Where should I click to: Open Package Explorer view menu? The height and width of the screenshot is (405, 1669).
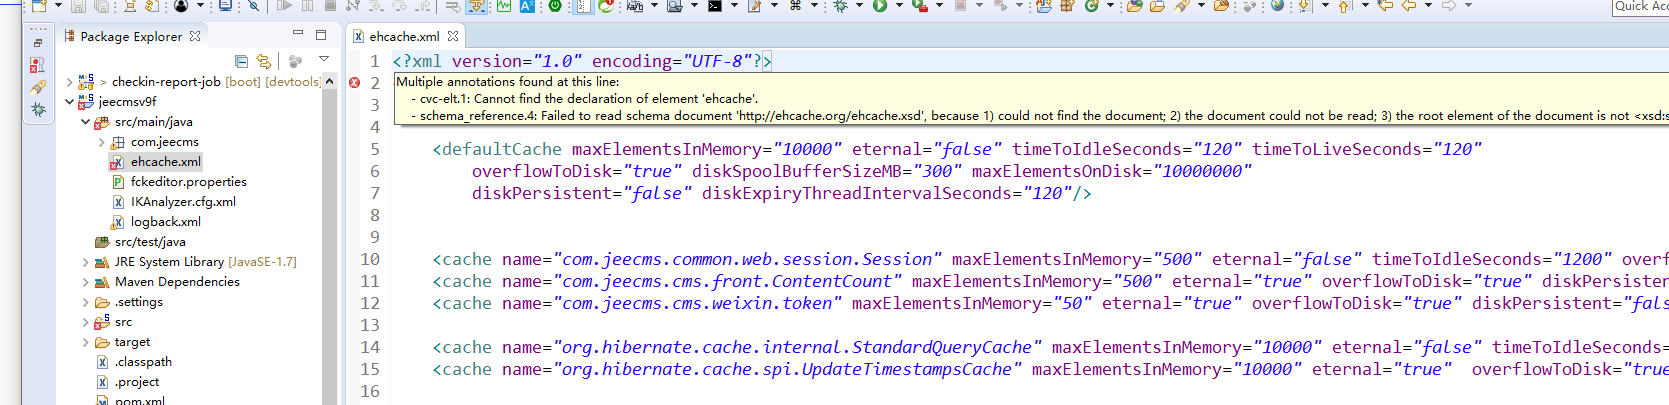(x=324, y=60)
